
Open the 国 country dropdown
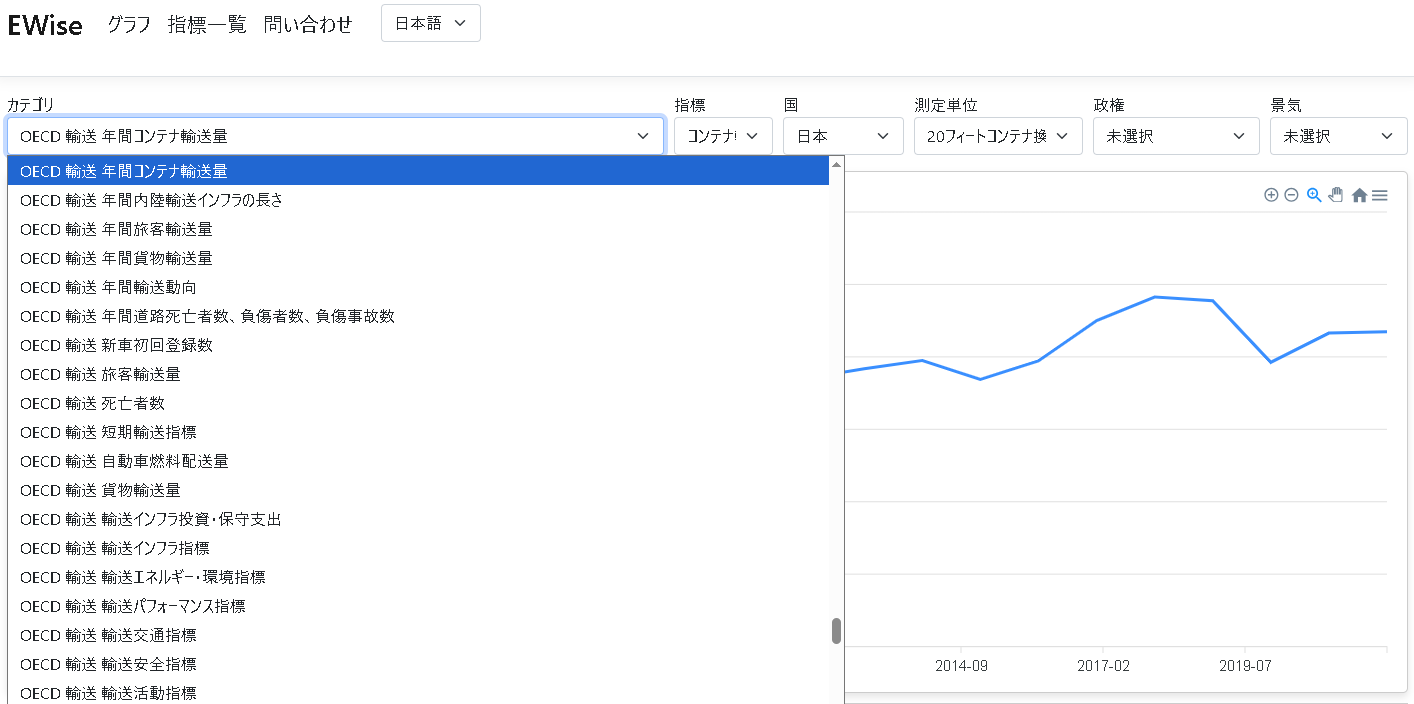coord(843,136)
